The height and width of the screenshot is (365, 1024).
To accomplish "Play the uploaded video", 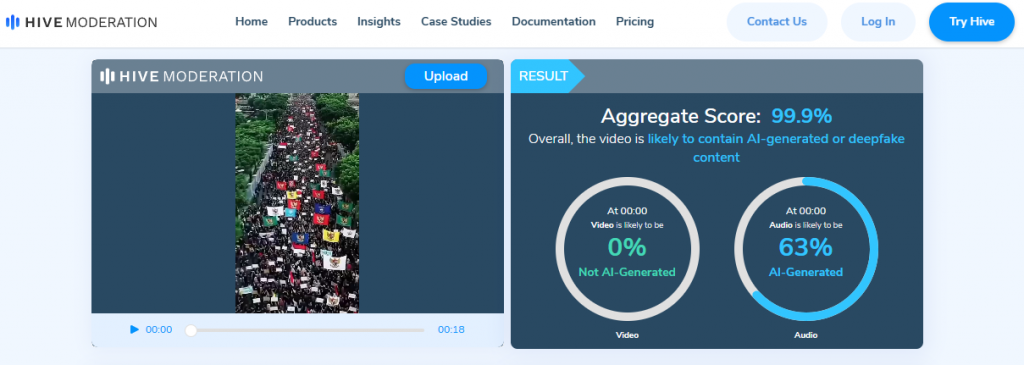I will click(135, 330).
